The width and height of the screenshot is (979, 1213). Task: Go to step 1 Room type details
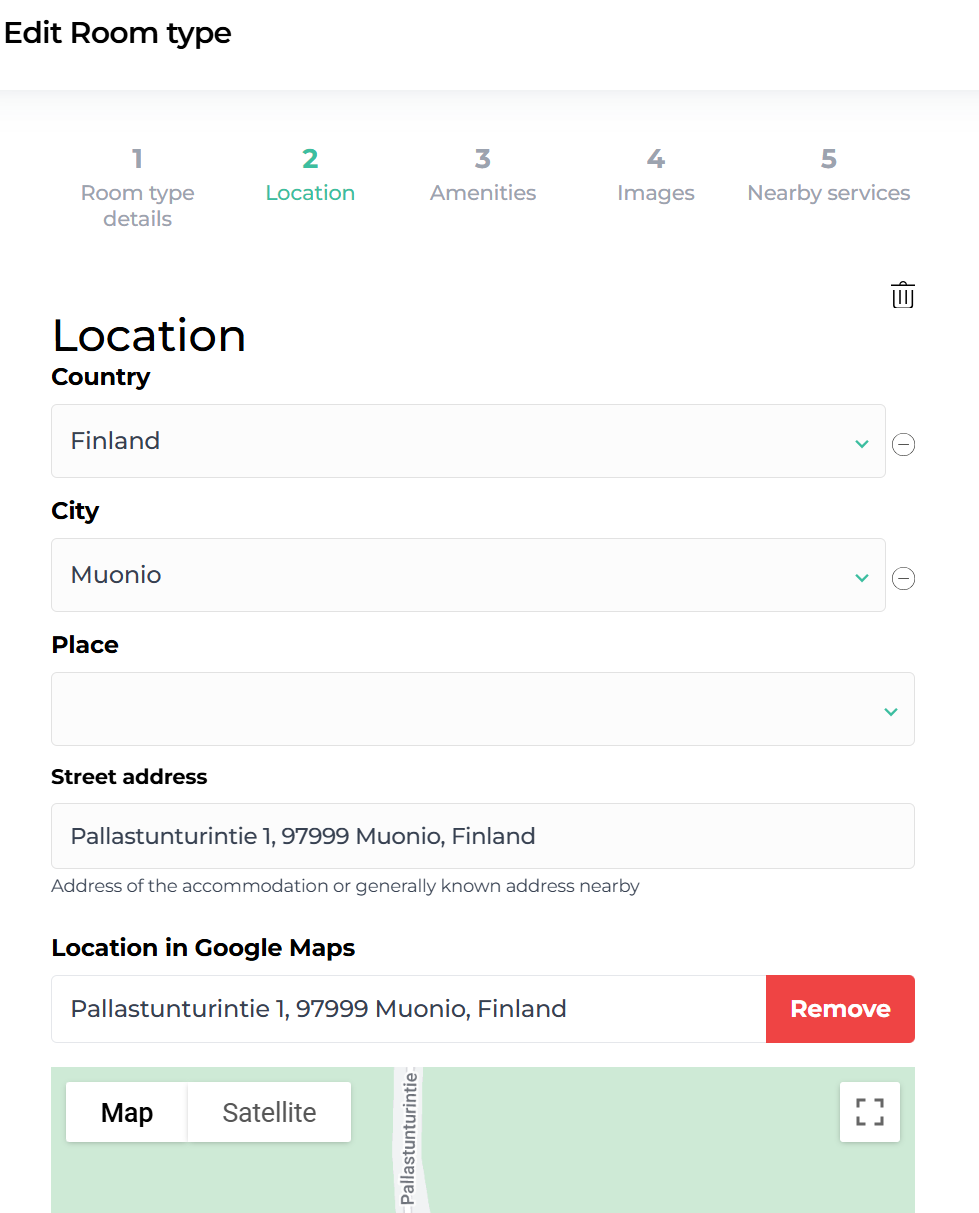[138, 188]
